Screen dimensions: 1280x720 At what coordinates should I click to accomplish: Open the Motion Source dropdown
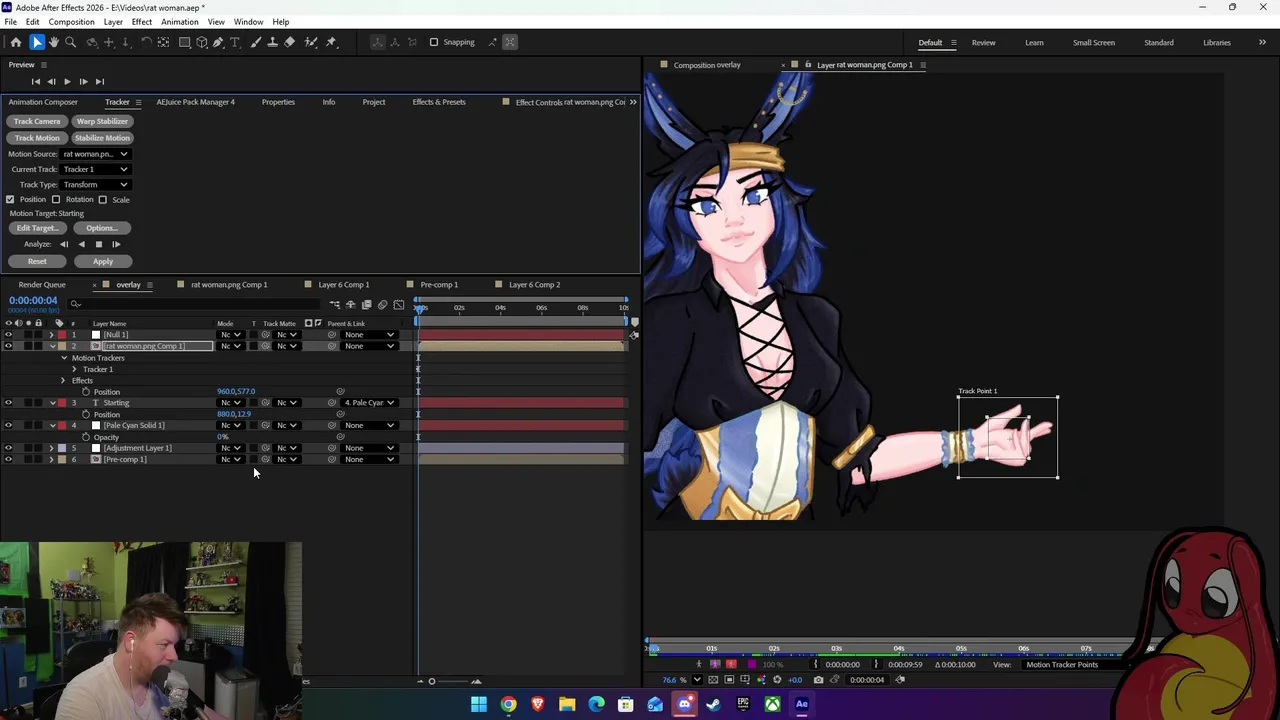point(96,154)
